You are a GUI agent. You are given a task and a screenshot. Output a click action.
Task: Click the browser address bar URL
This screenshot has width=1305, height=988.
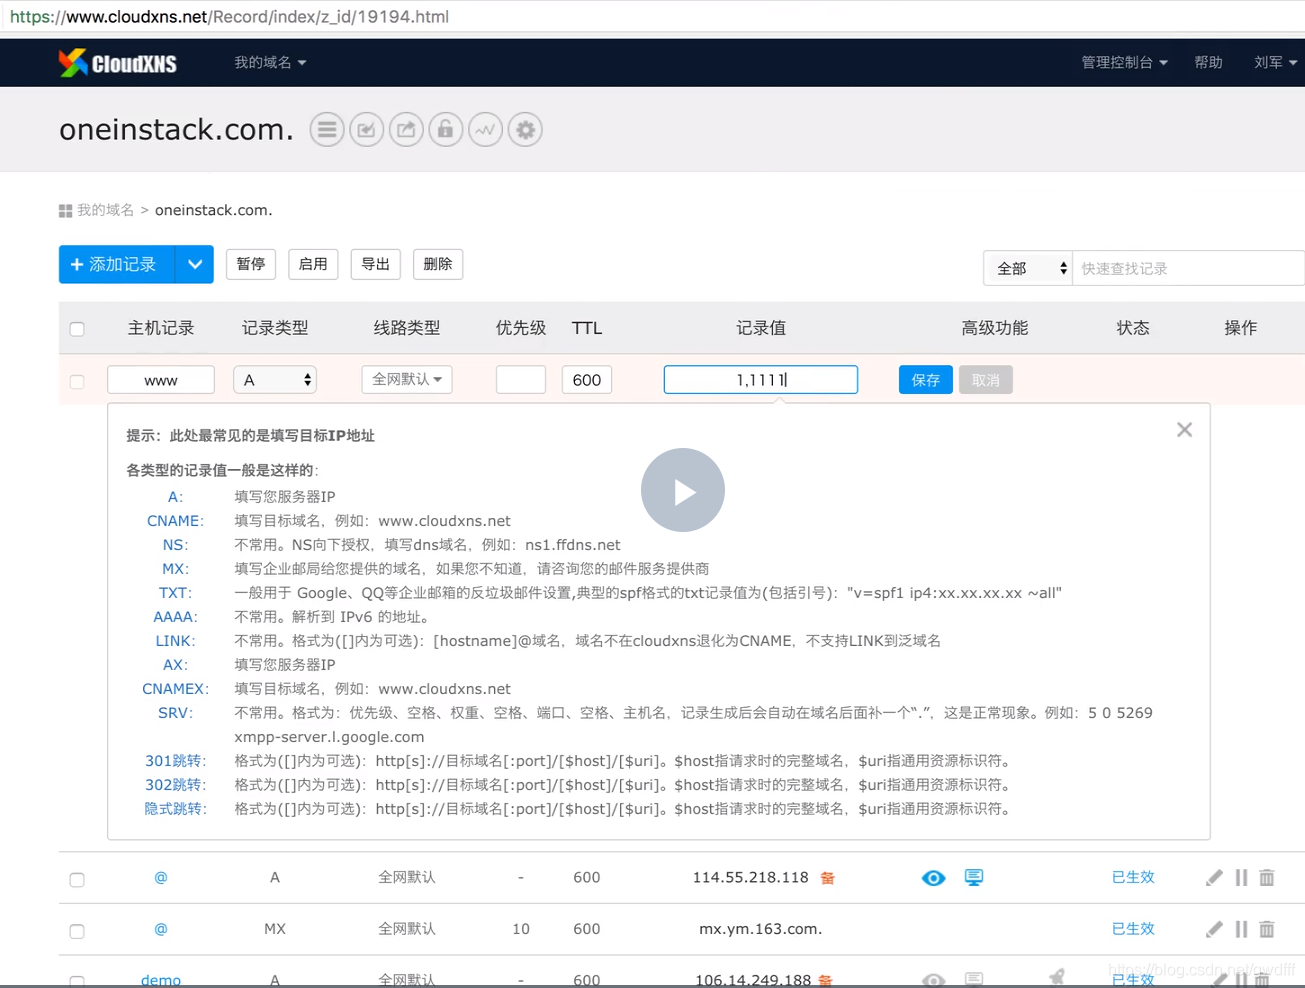coord(229,17)
